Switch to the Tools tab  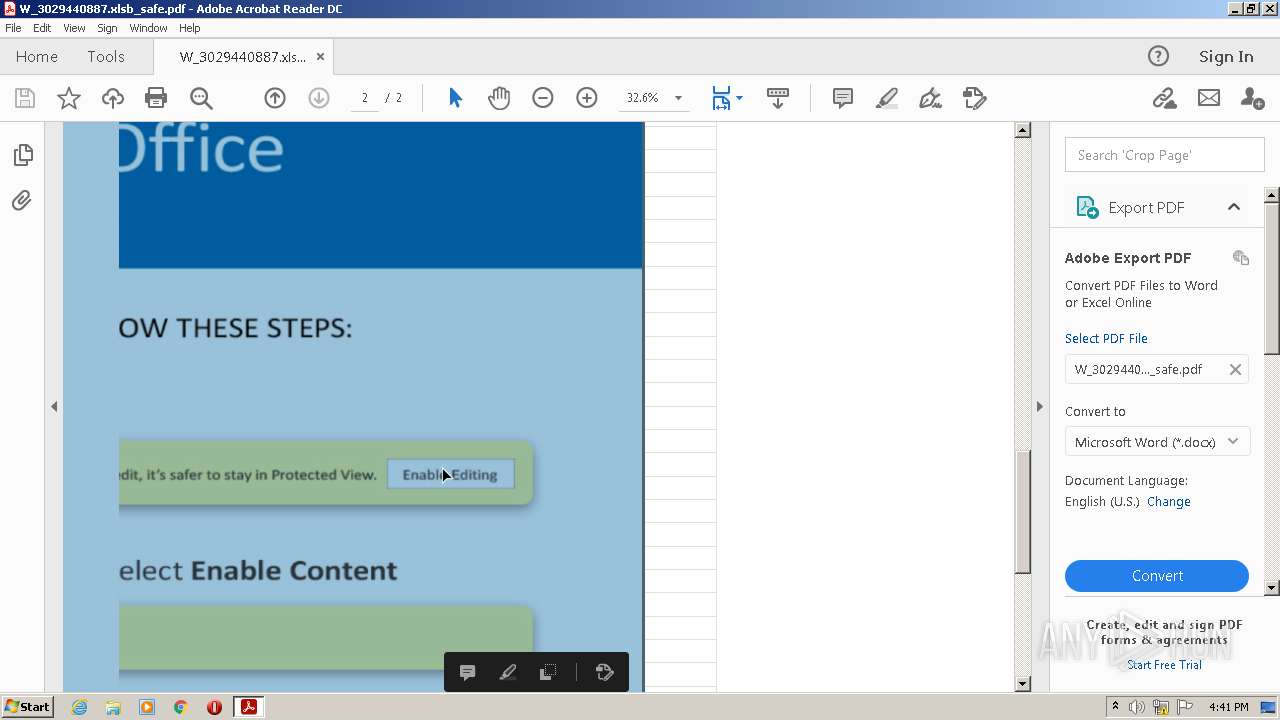(106, 57)
